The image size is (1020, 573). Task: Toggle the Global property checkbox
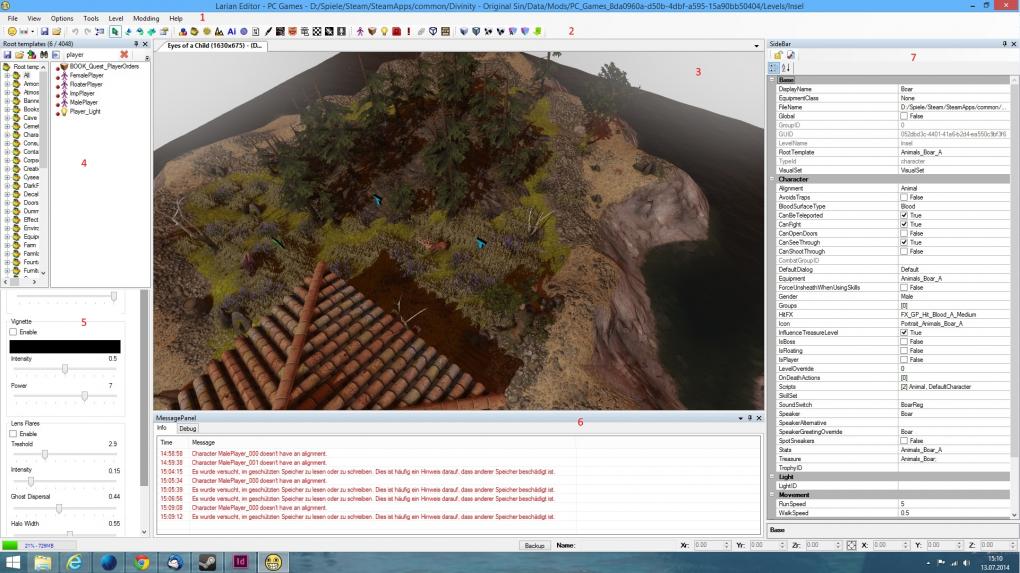pyautogui.click(x=904, y=116)
